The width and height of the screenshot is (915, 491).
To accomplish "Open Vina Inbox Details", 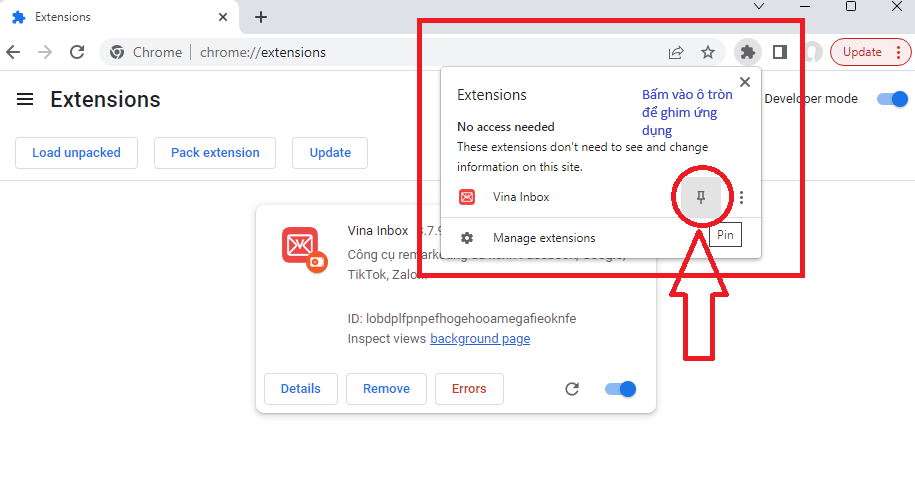I will (301, 389).
